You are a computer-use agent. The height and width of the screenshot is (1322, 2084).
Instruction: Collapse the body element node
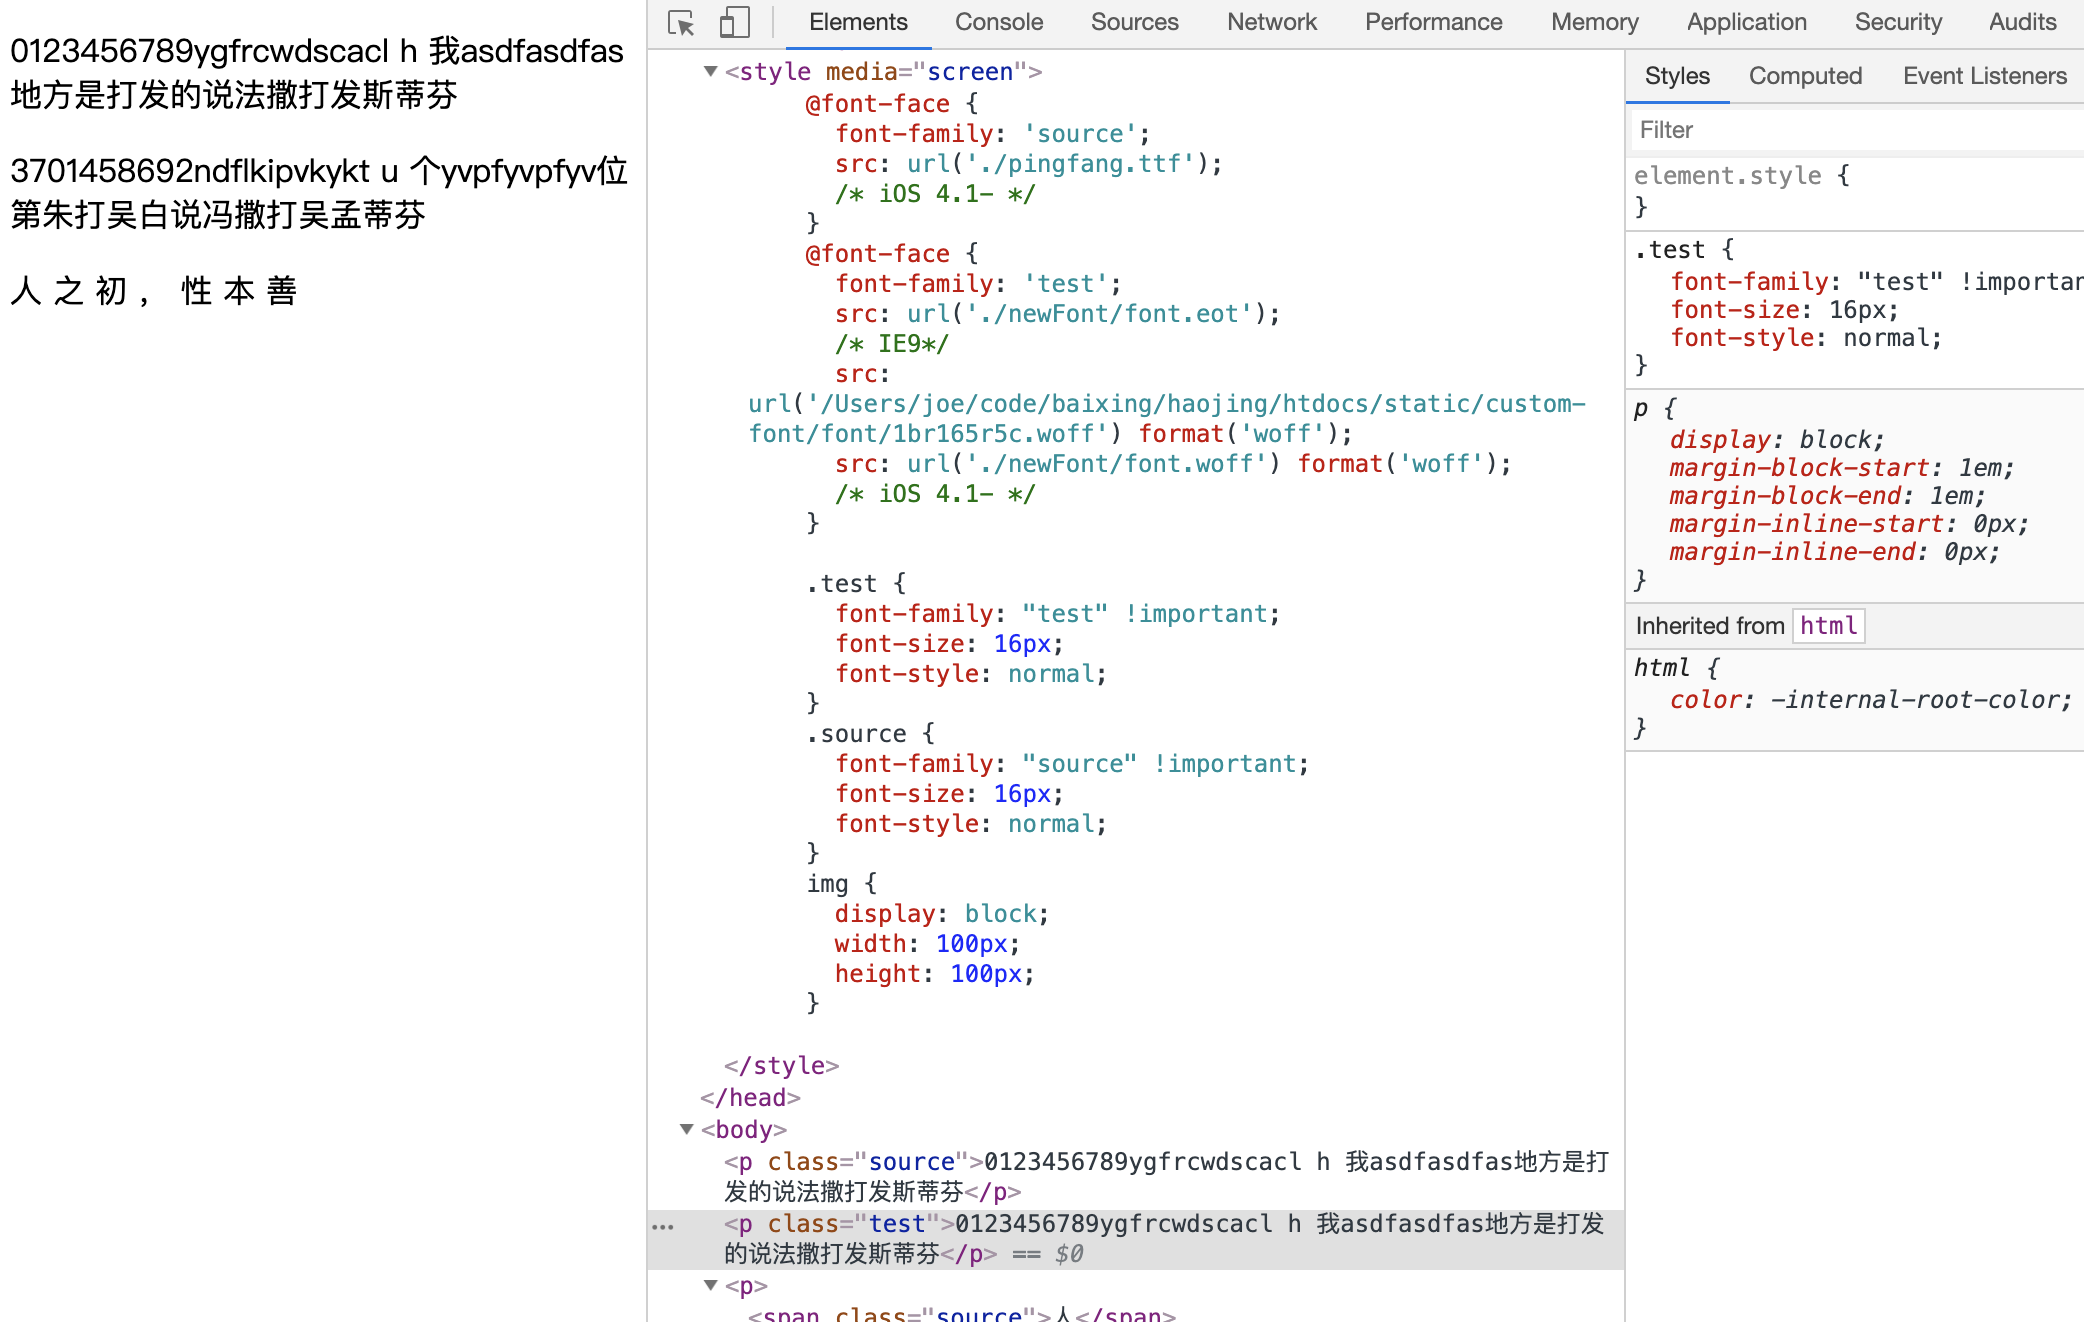click(x=686, y=1129)
